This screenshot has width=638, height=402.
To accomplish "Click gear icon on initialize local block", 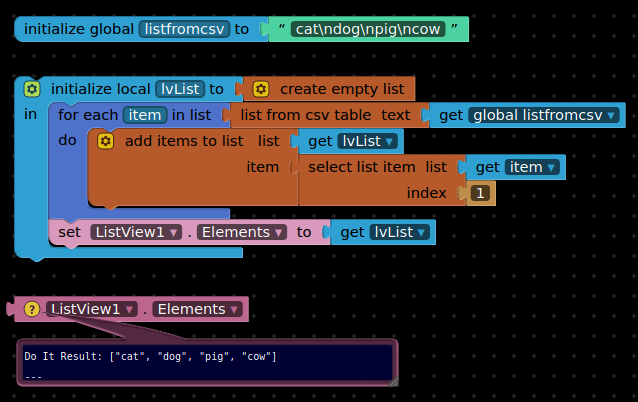I will pyautogui.click(x=32, y=89).
